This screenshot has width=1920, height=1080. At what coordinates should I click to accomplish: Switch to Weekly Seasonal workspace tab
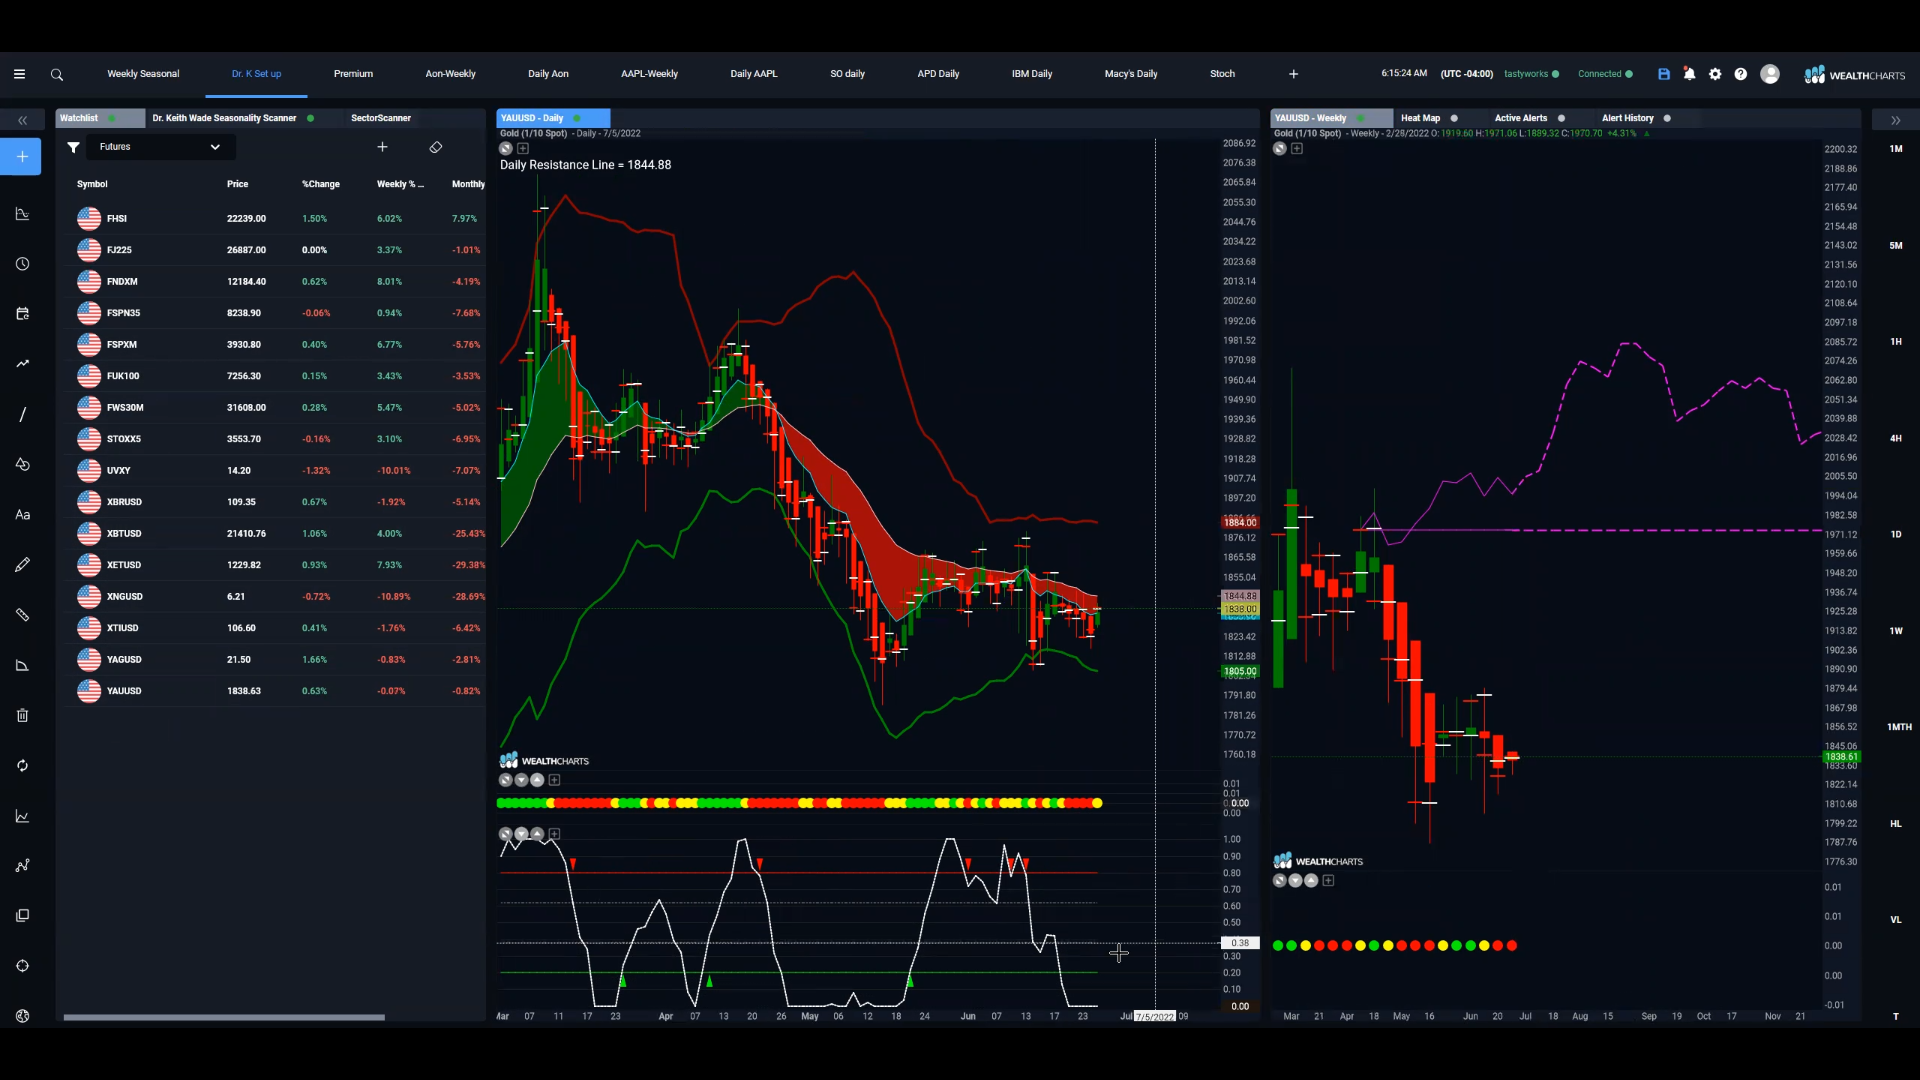click(x=143, y=74)
